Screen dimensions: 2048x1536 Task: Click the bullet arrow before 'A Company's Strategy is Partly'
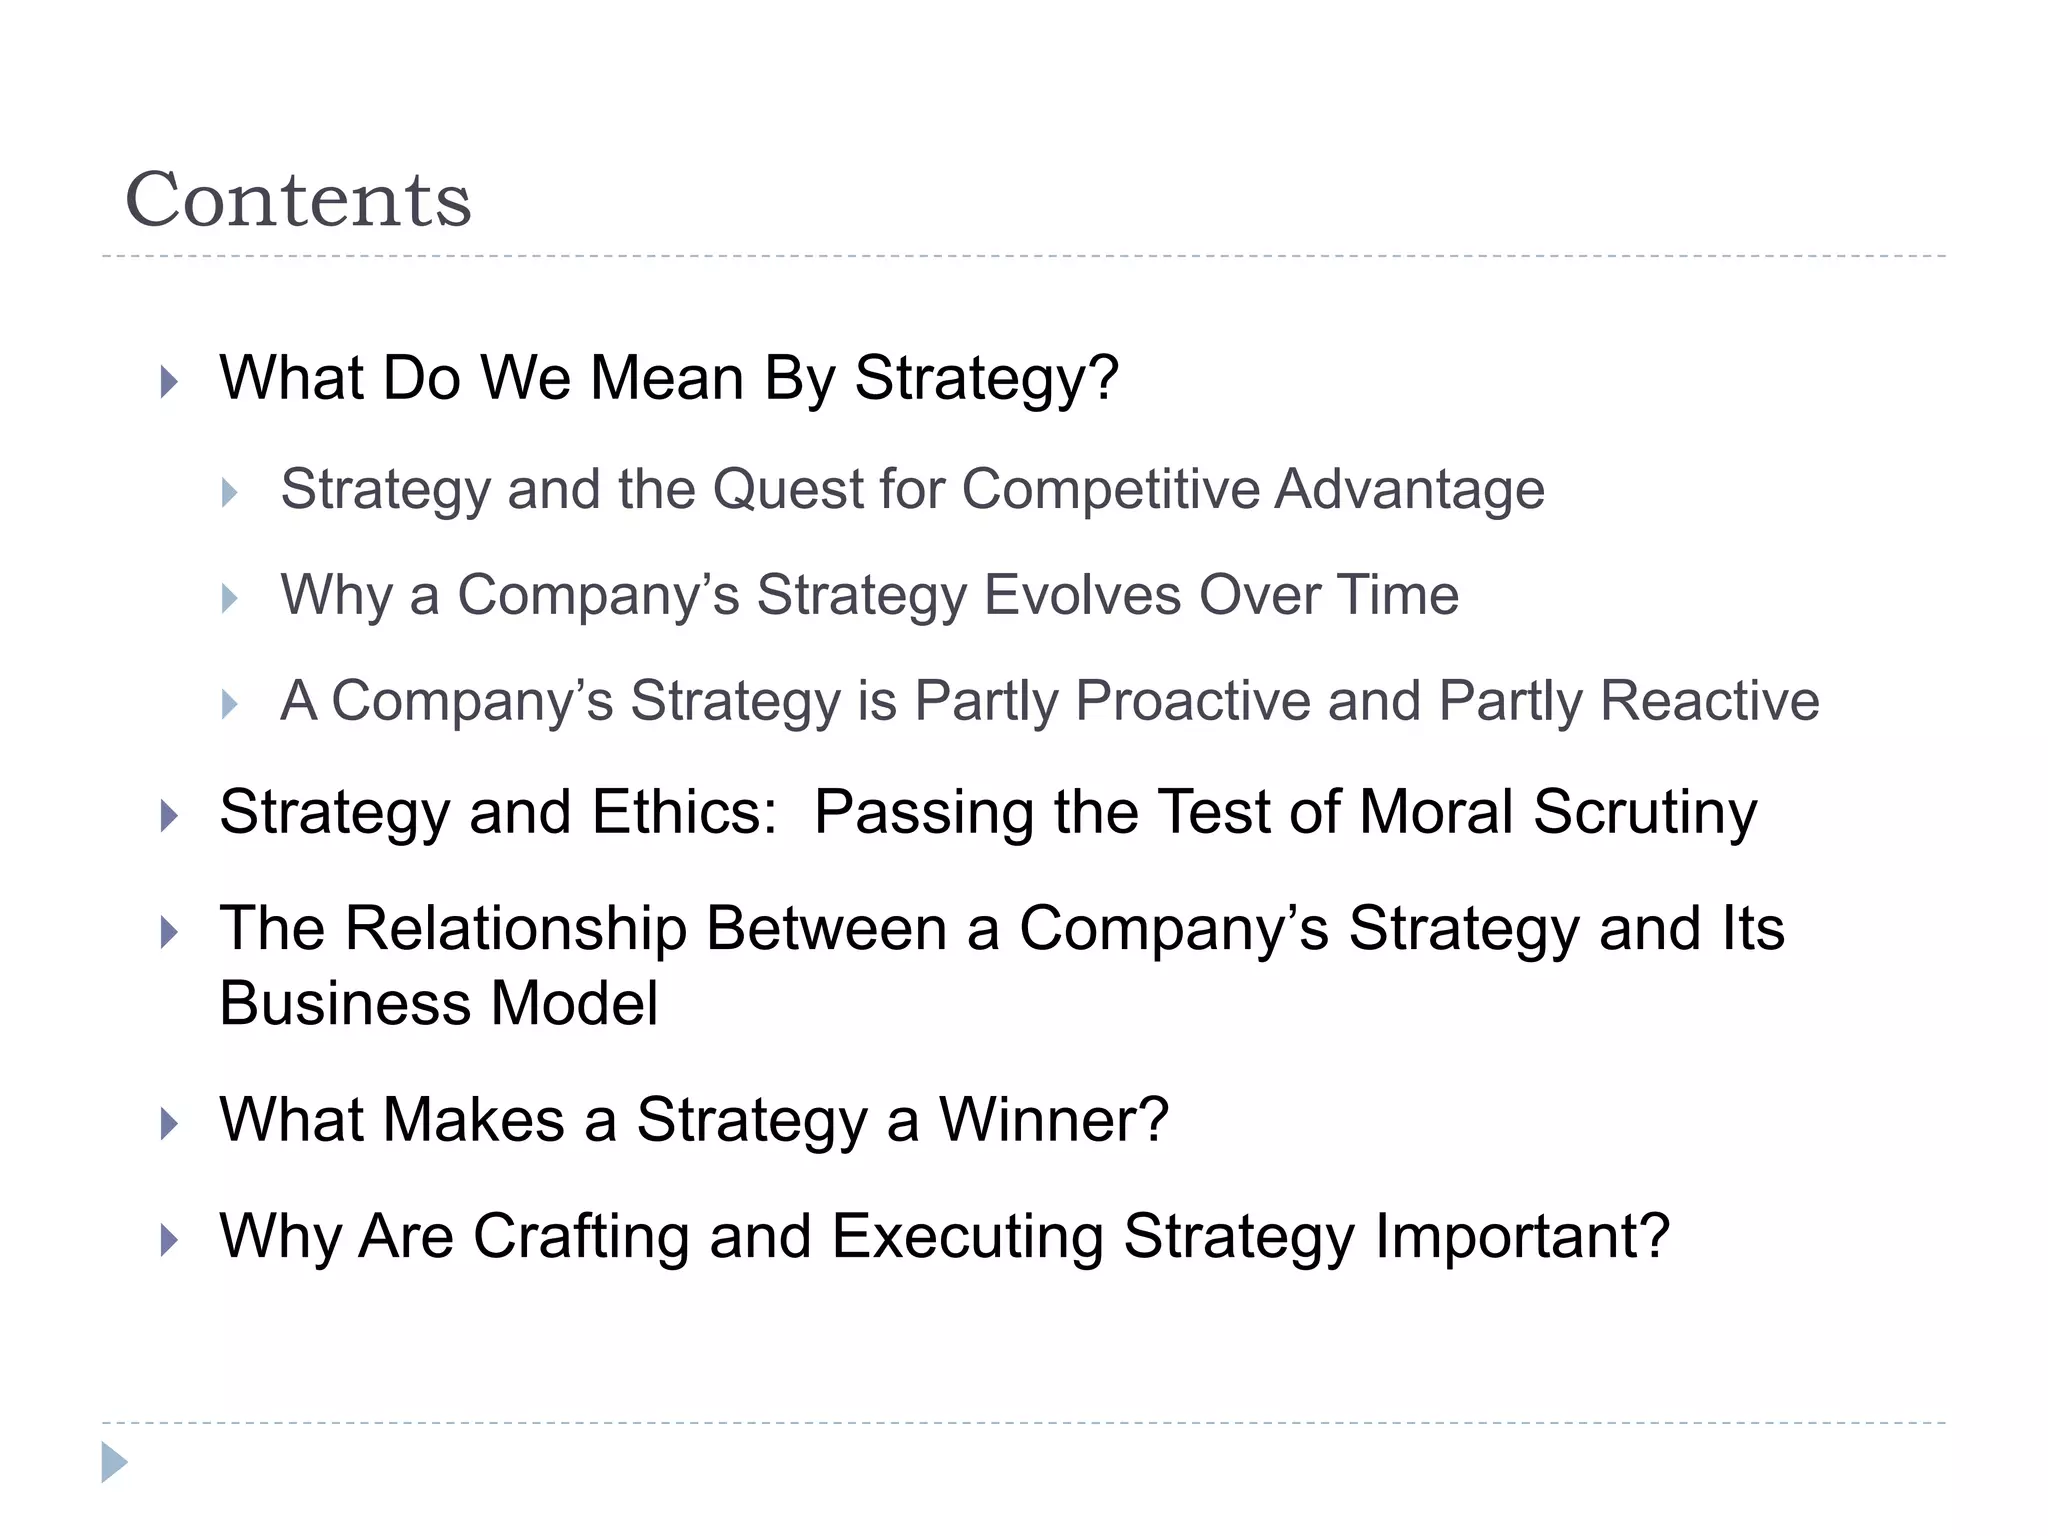[x=230, y=704]
